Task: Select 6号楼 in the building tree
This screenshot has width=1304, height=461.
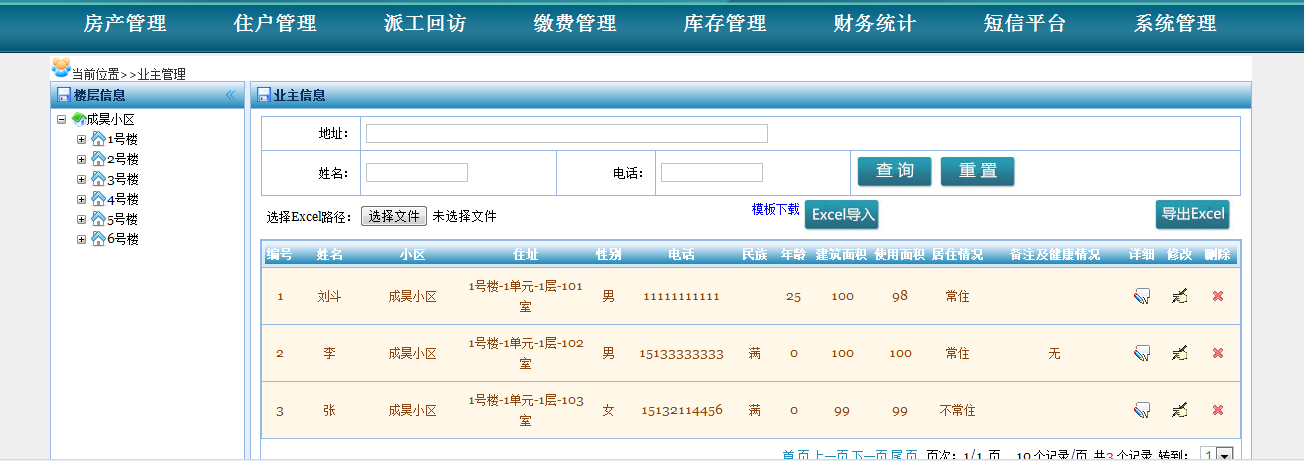Action: pyautogui.click(x=122, y=239)
